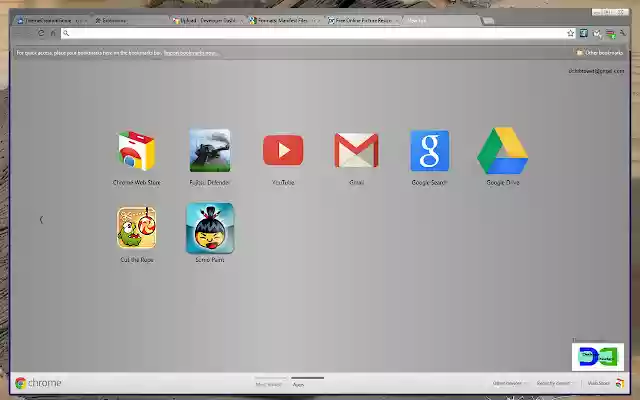
Task: Open the Other devices dropdown
Action: click(x=509, y=383)
